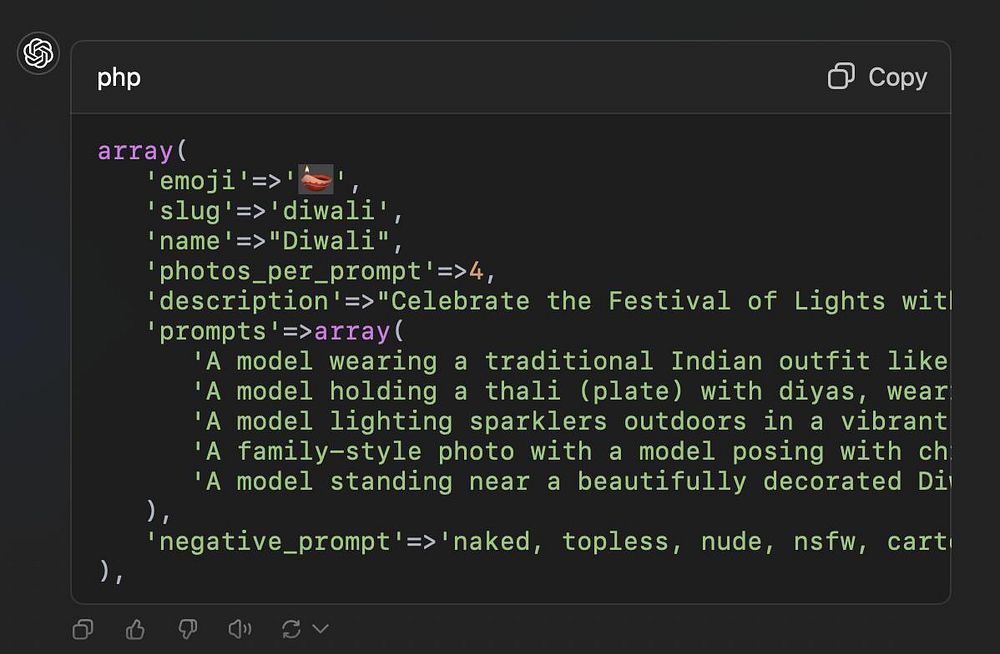Click the 'name'=>"Diwali" line

coord(274,241)
